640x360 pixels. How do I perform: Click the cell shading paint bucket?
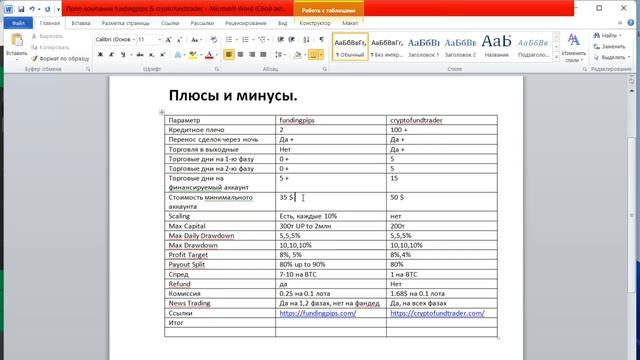coord(298,55)
